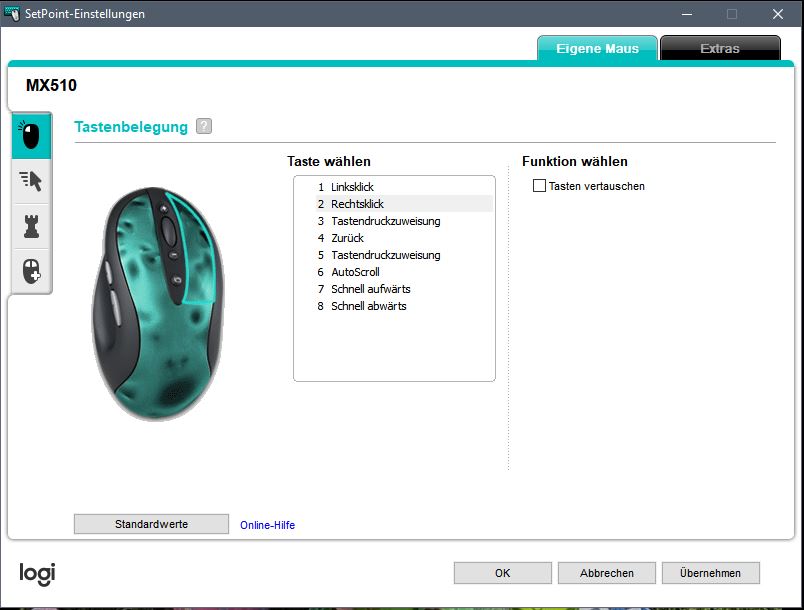Confirm with the OK button
The width and height of the screenshot is (804, 610).
[502, 573]
